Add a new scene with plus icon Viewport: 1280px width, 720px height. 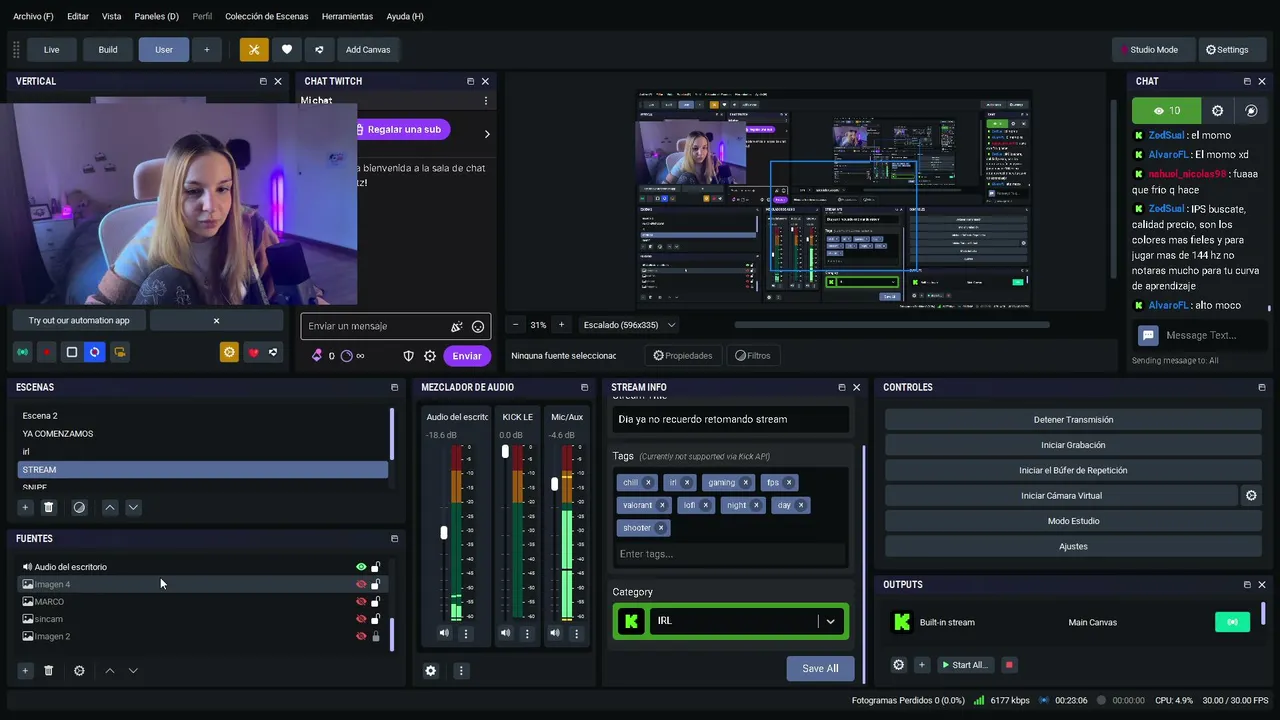25,507
